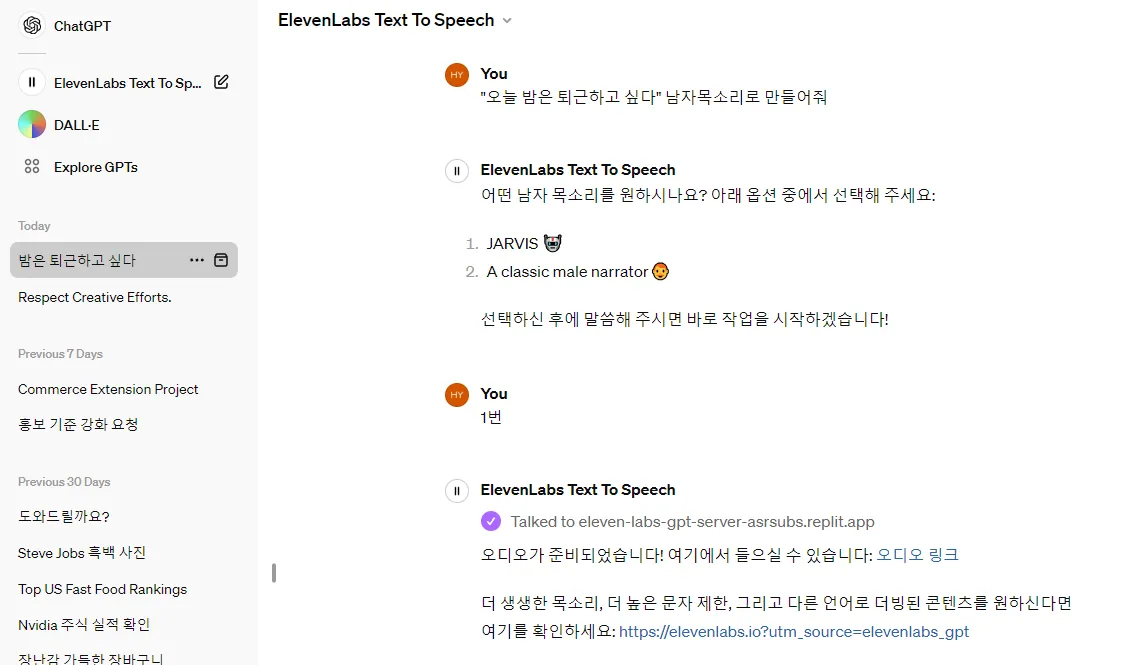Open the Nvidia 주식 실적 확인 chat

(x=84, y=625)
